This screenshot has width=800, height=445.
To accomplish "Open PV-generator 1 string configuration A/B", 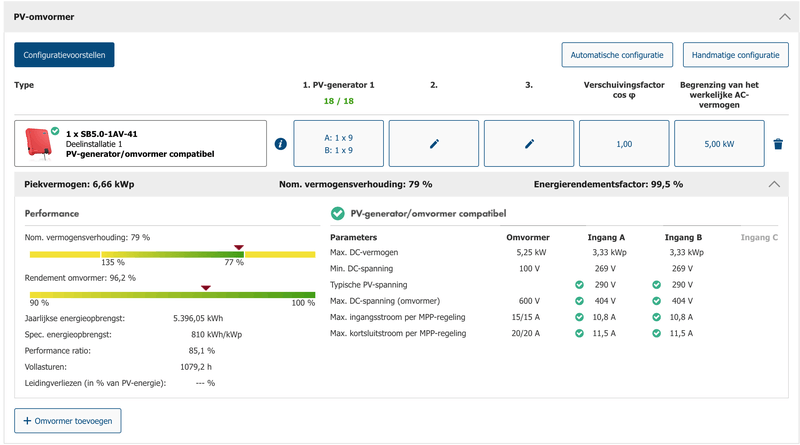I will (x=338, y=144).
